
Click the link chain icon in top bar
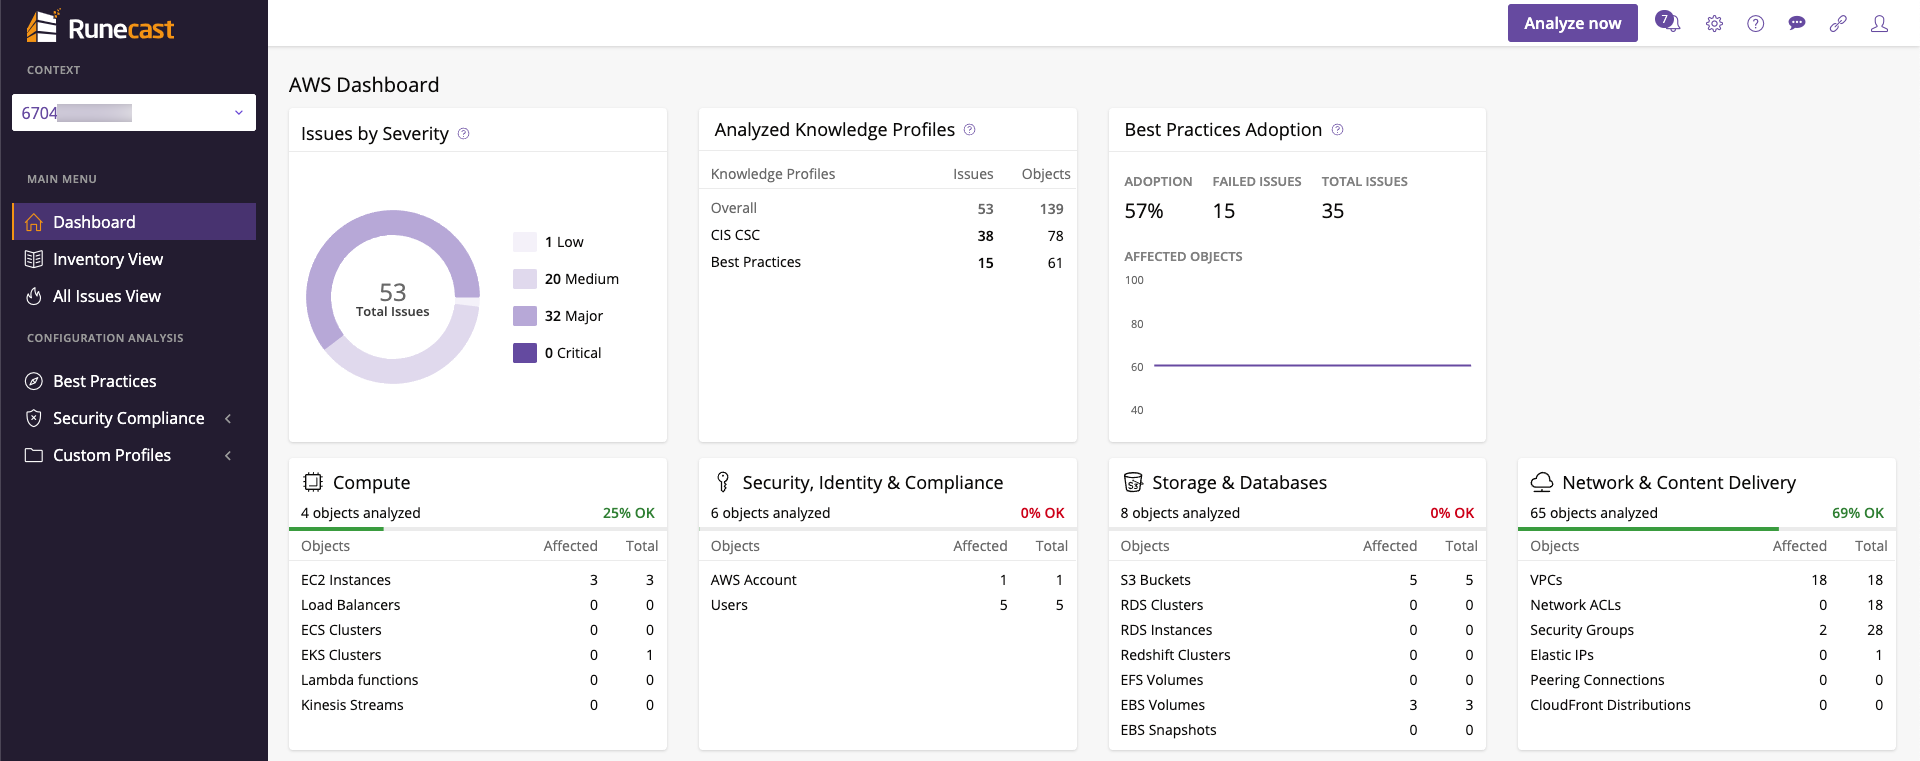[x=1838, y=24]
